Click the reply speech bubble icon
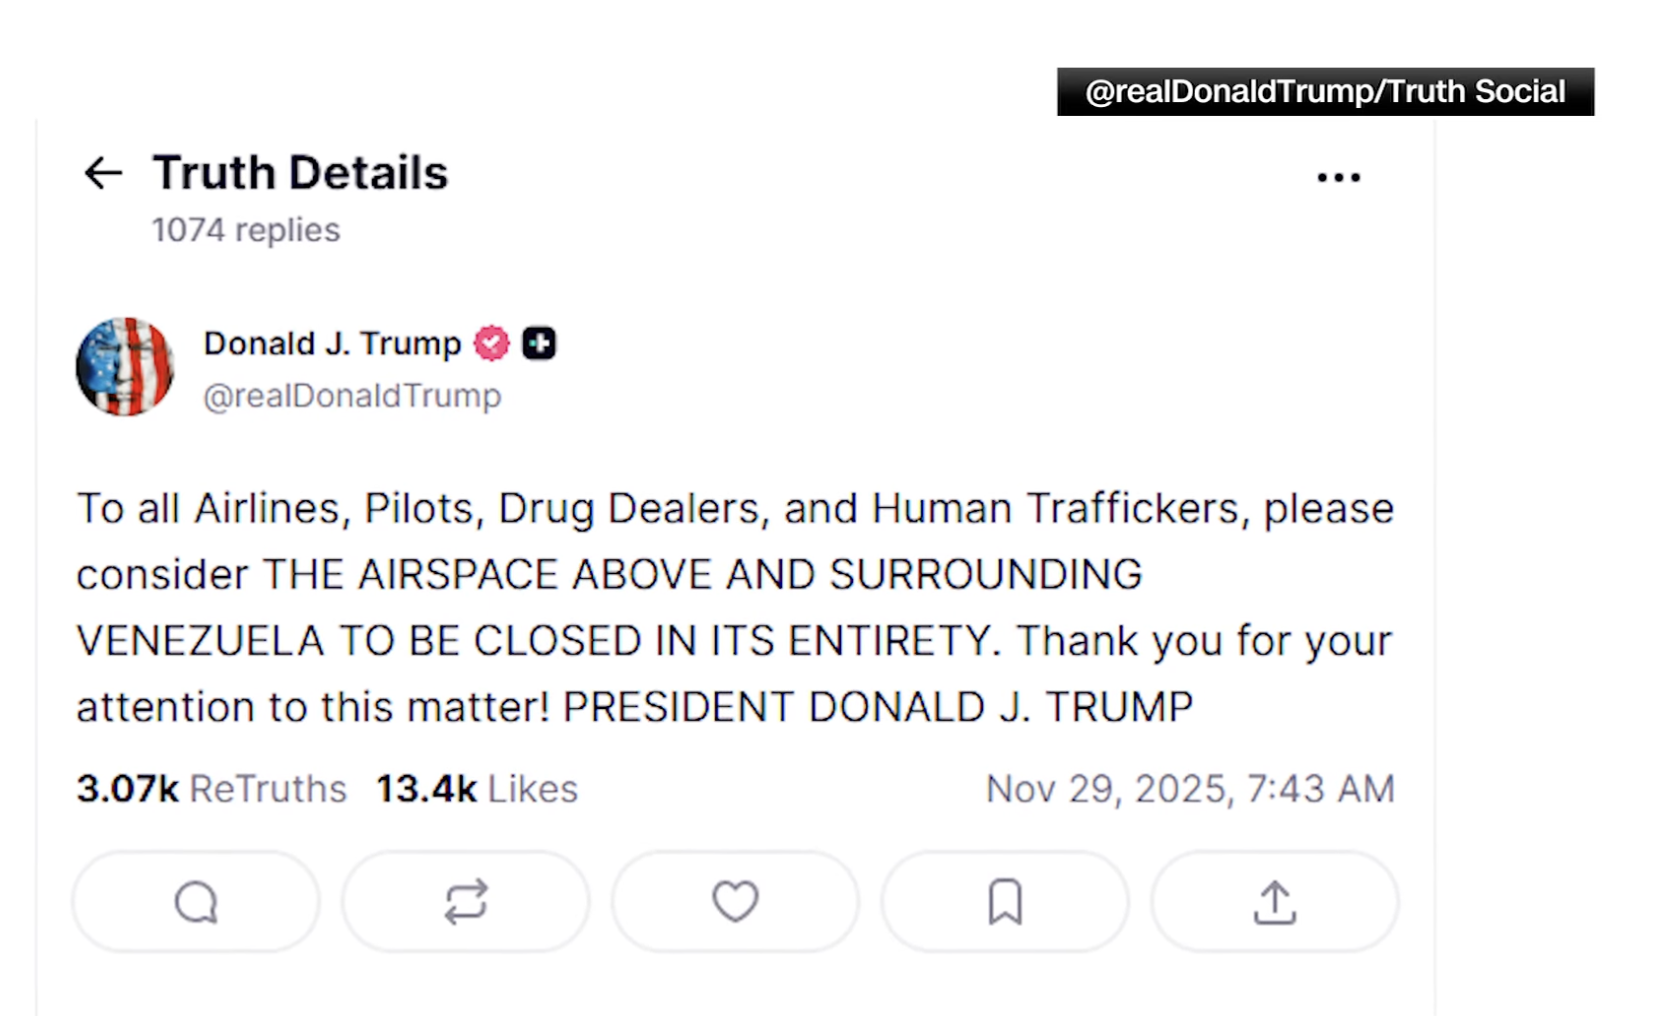This screenshot has height=1016, width=1666. (196, 901)
